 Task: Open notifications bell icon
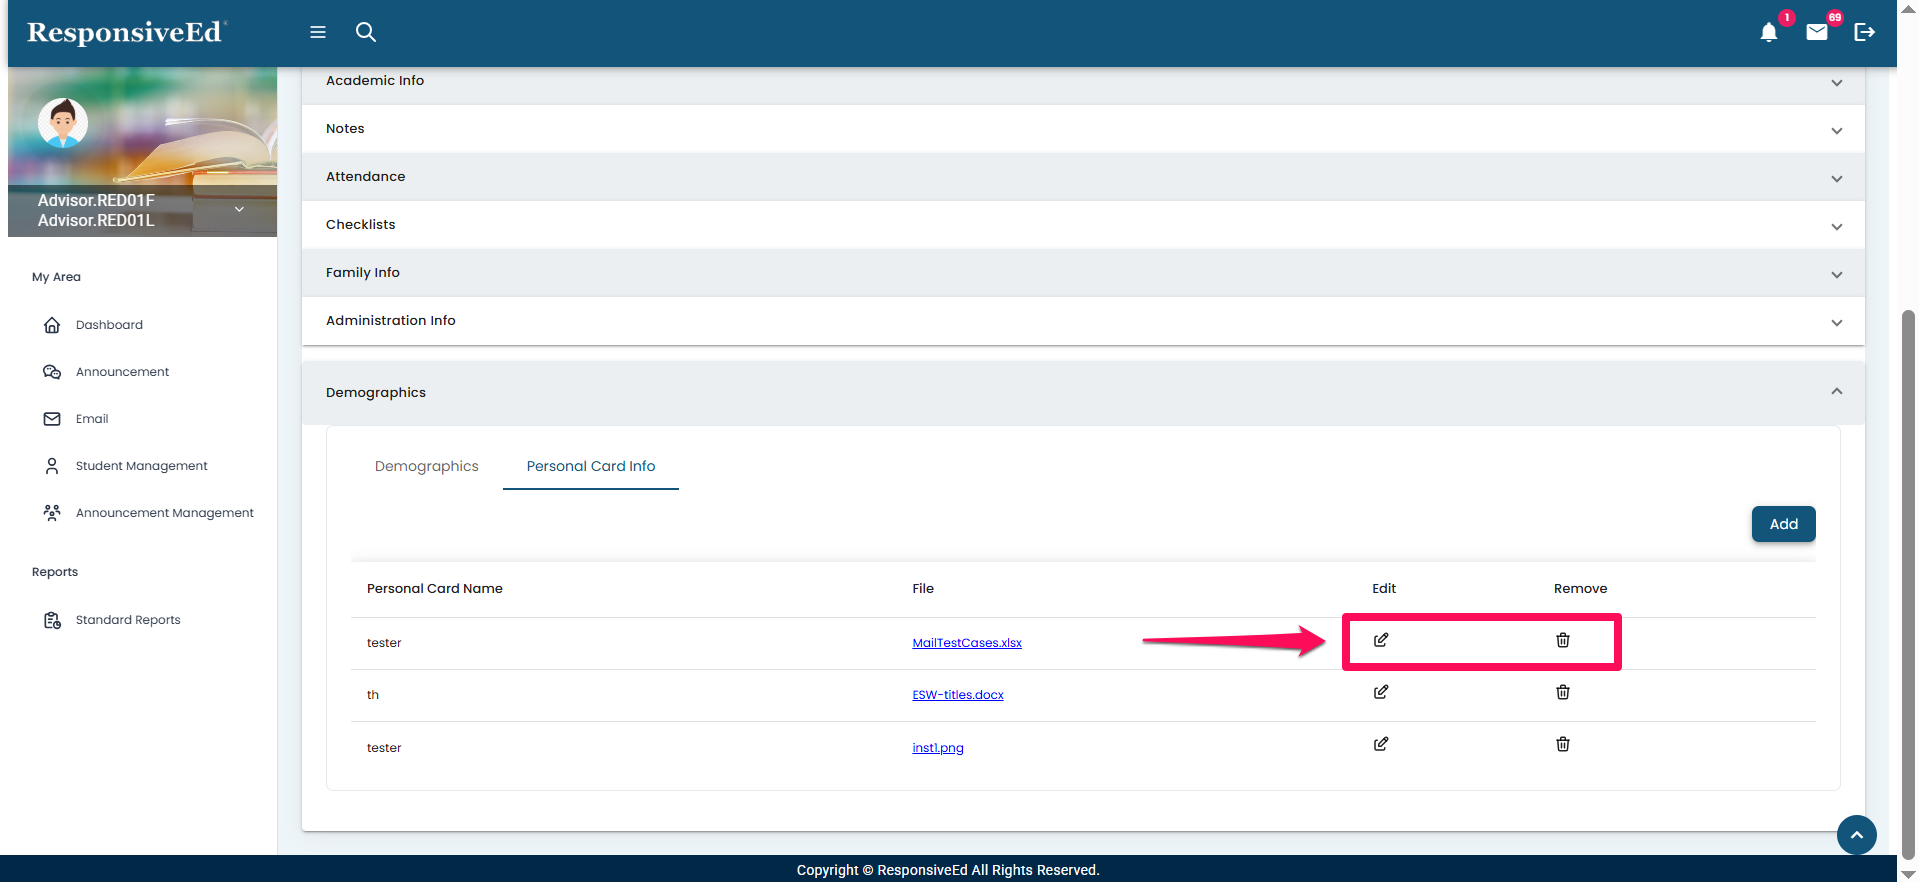click(1768, 33)
